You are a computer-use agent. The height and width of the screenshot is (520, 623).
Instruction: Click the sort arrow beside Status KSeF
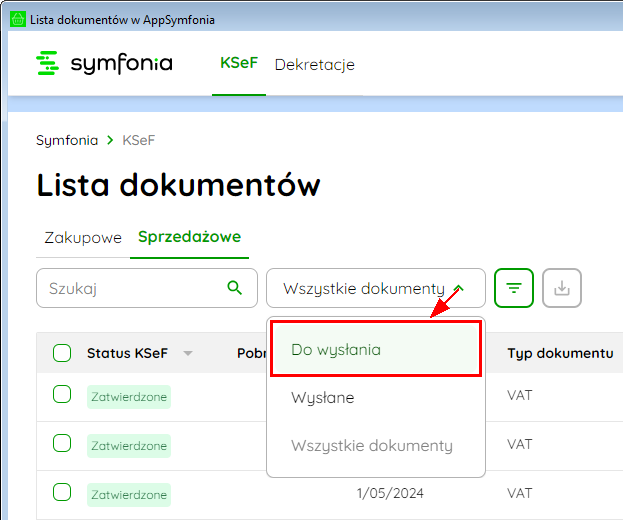[187, 353]
